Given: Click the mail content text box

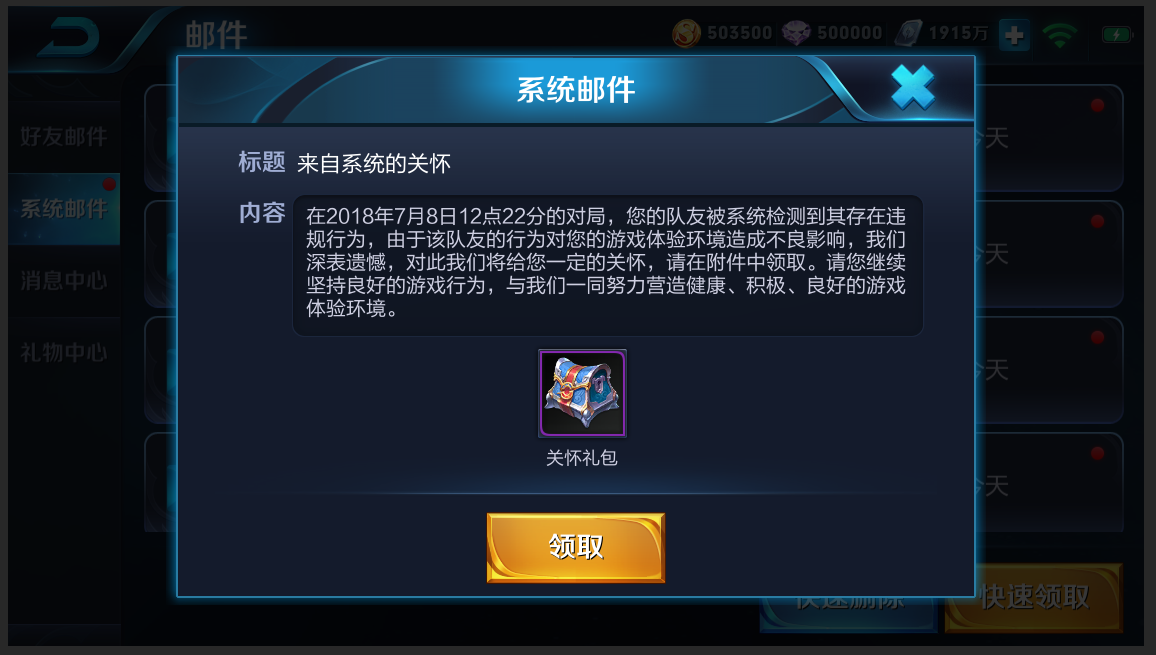Looking at the screenshot, I should coord(608,266).
